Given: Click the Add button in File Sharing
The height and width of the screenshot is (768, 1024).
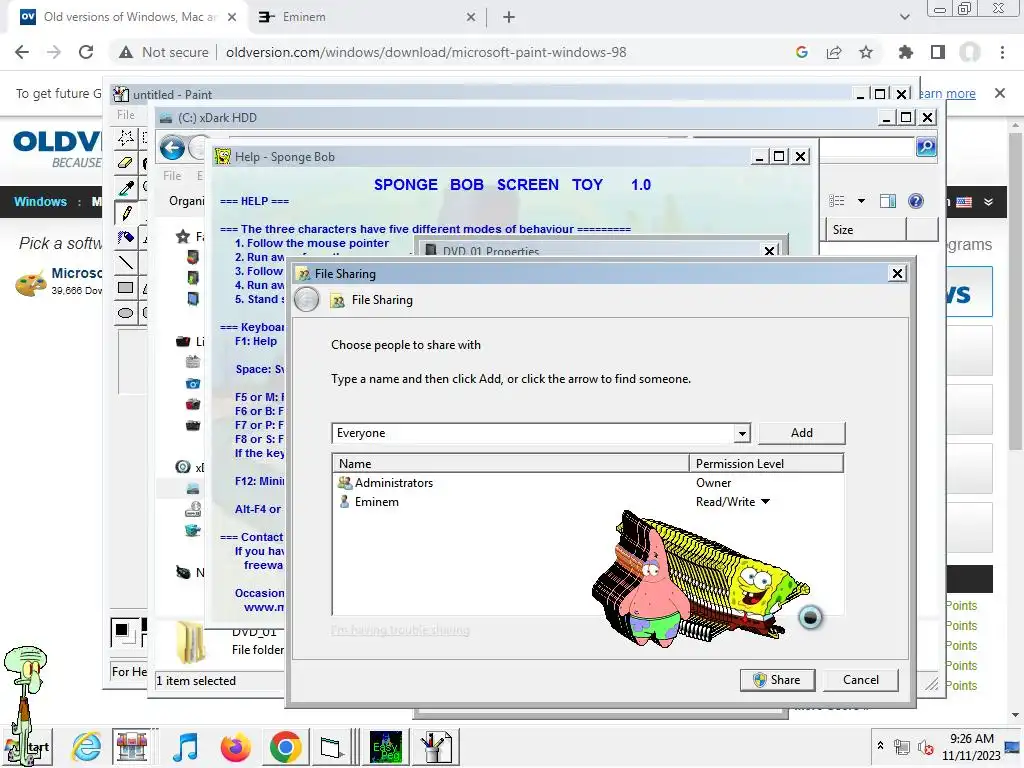Looking at the screenshot, I should click(x=801, y=433).
